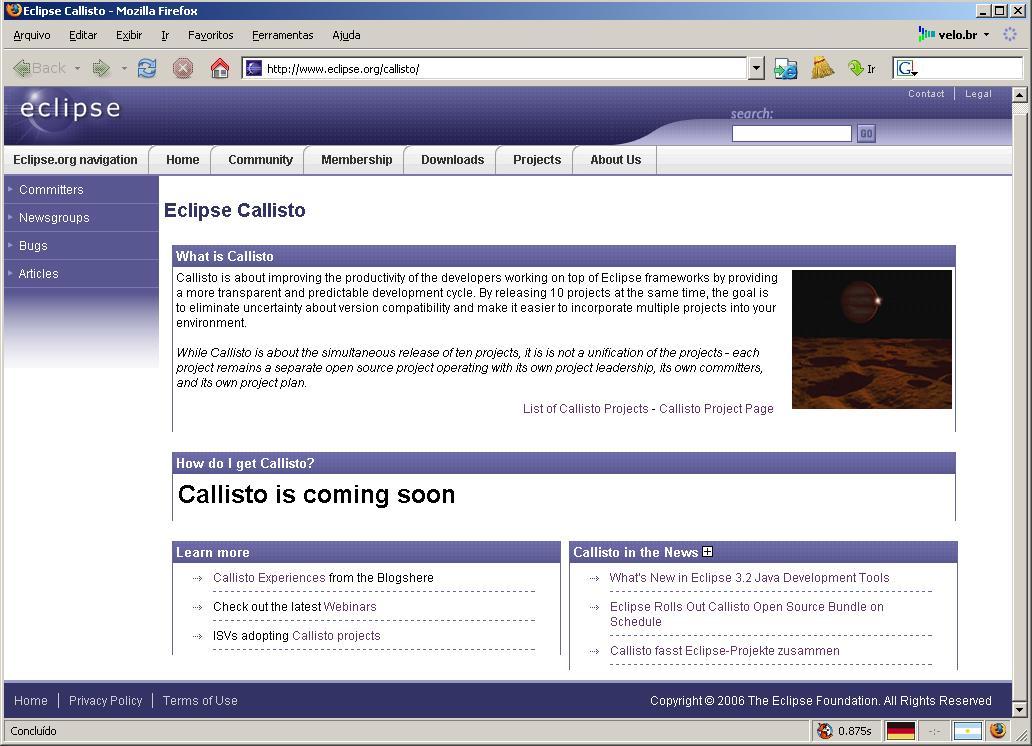Open the address bar URL dropdown

[x=756, y=68]
